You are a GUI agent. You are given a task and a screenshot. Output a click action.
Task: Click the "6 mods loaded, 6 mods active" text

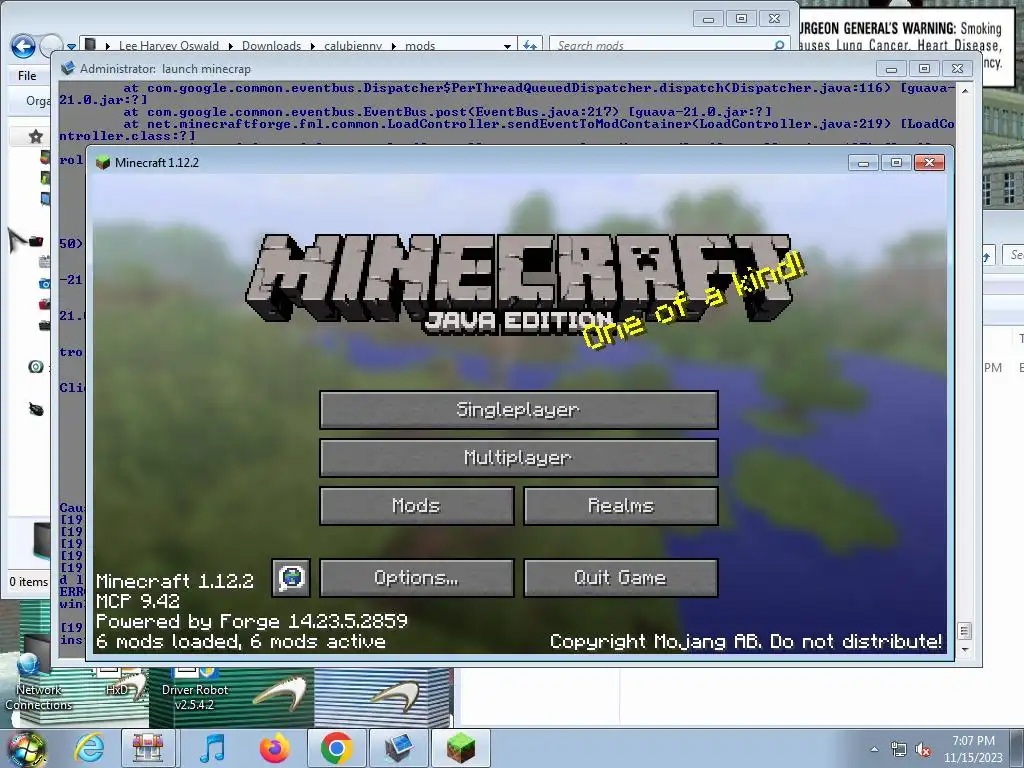(x=240, y=641)
